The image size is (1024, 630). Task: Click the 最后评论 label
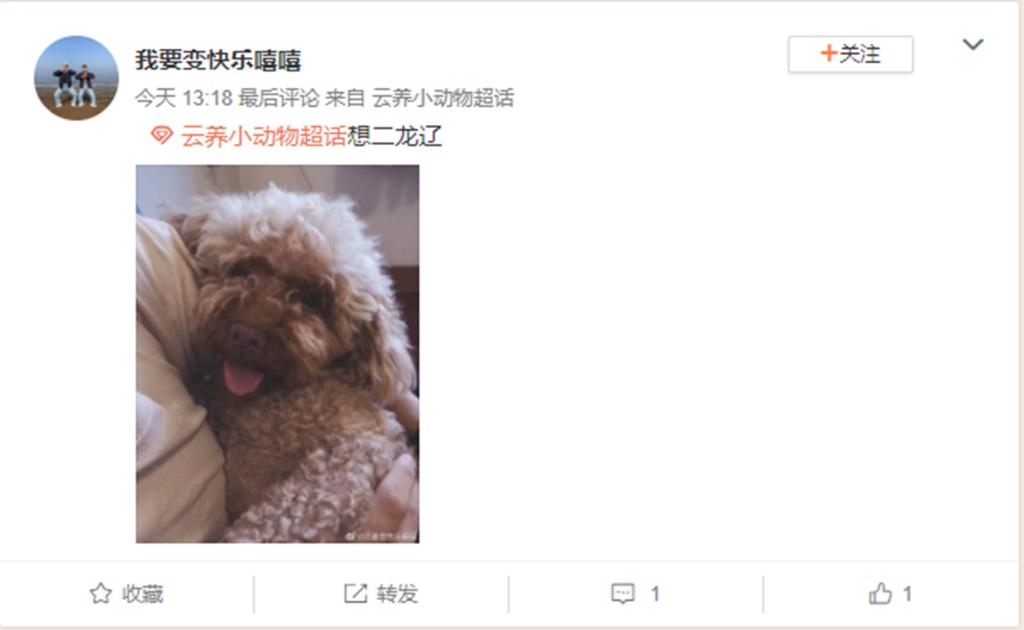pos(279,98)
